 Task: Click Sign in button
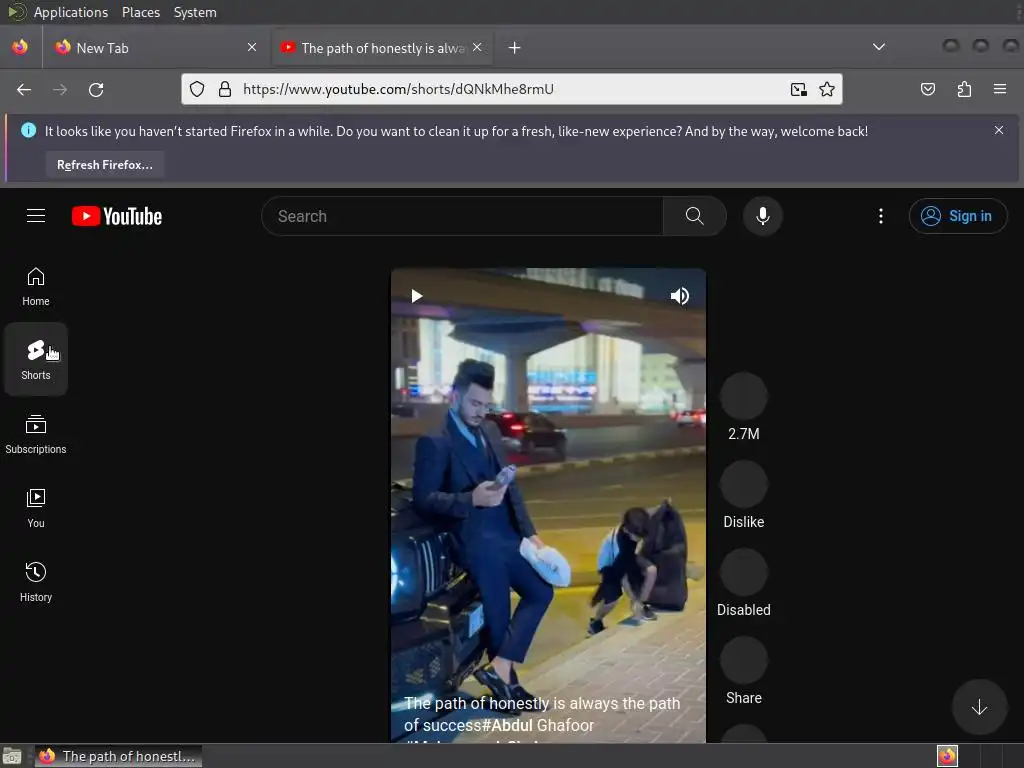coord(957,216)
